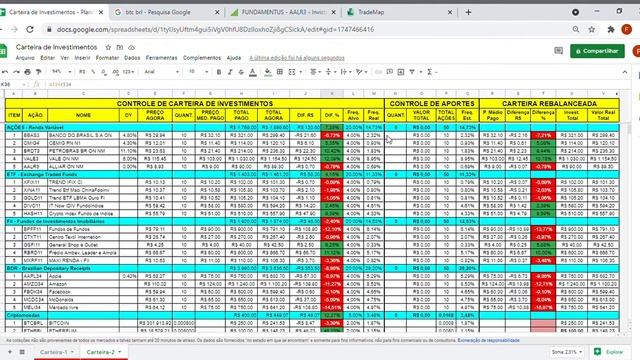Viewport: 640px width, 360px height.
Task: Open the Formatar menu
Action: coord(107,58)
